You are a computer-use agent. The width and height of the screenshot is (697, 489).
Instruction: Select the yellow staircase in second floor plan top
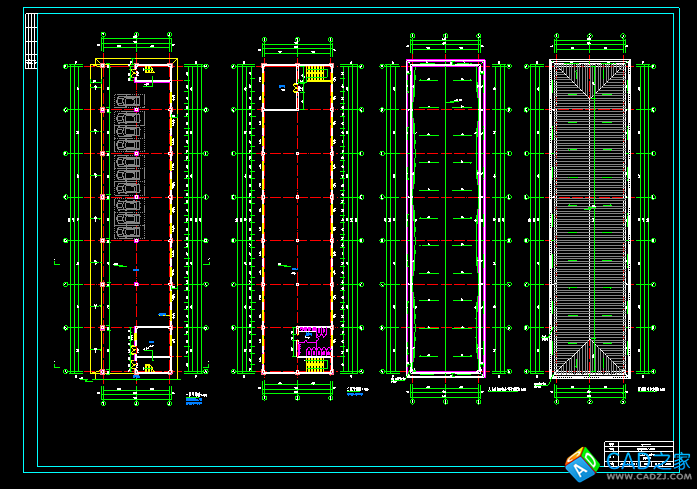(315, 74)
